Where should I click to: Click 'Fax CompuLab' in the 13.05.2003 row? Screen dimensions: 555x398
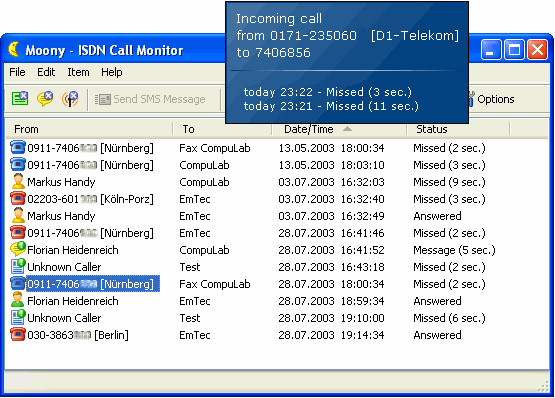point(214,148)
